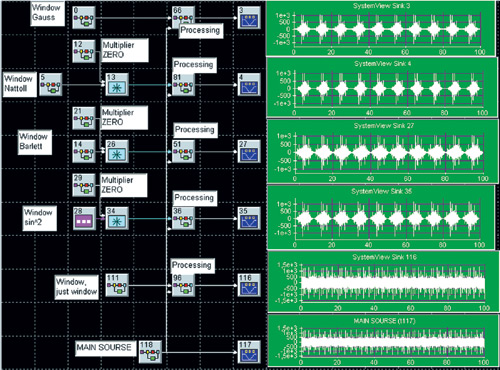The width and height of the screenshot is (500, 370).
Task: Click the SystemView Sink 27 plot
Action: 383,152
